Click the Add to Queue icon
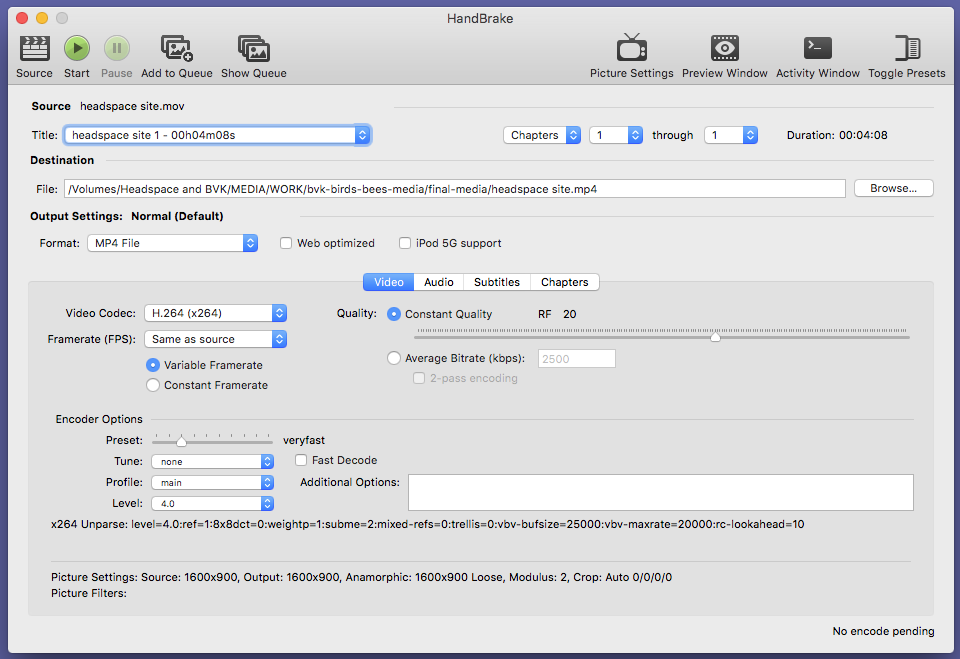 pyautogui.click(x=177, y=48)
